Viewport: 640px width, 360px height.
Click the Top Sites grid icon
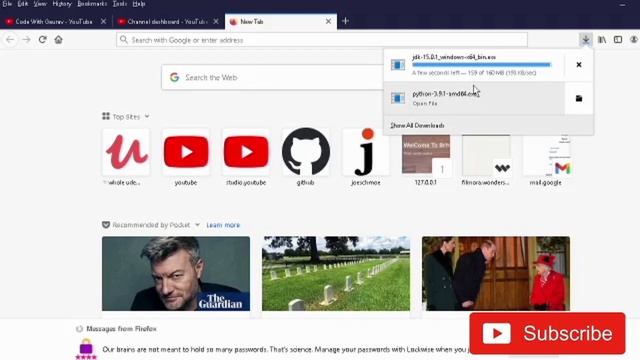(106, 116)
